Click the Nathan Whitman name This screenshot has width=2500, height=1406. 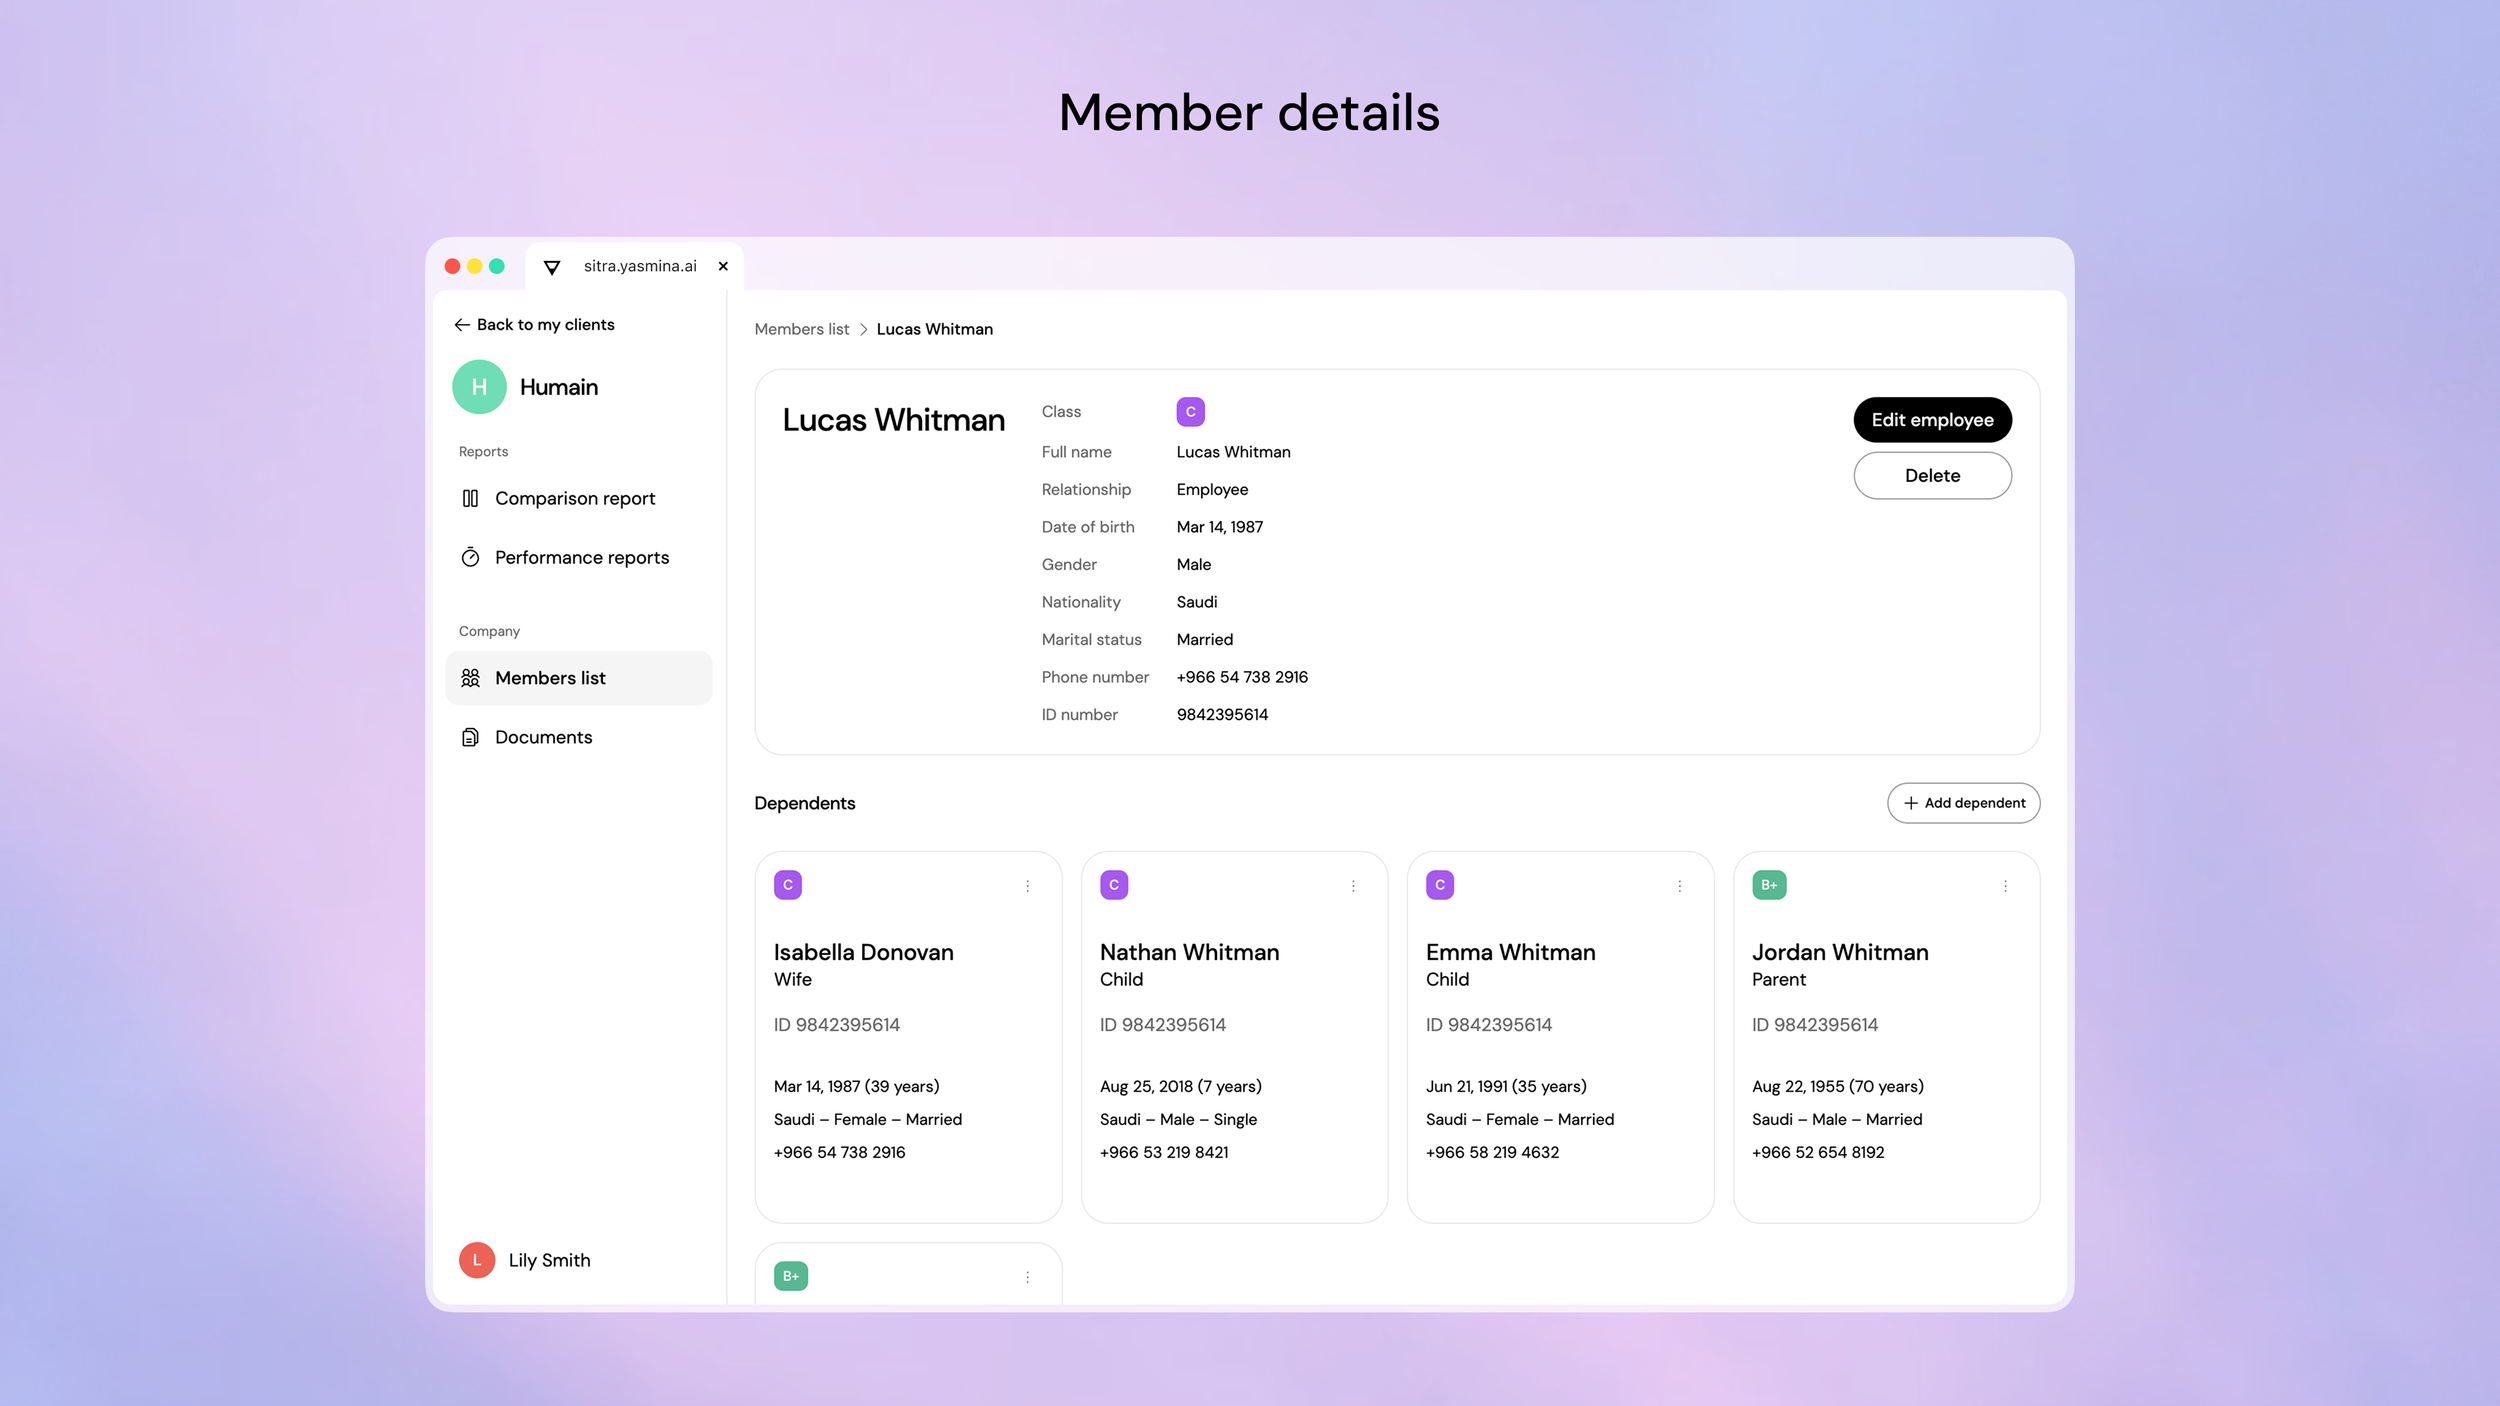point(1189,952)
